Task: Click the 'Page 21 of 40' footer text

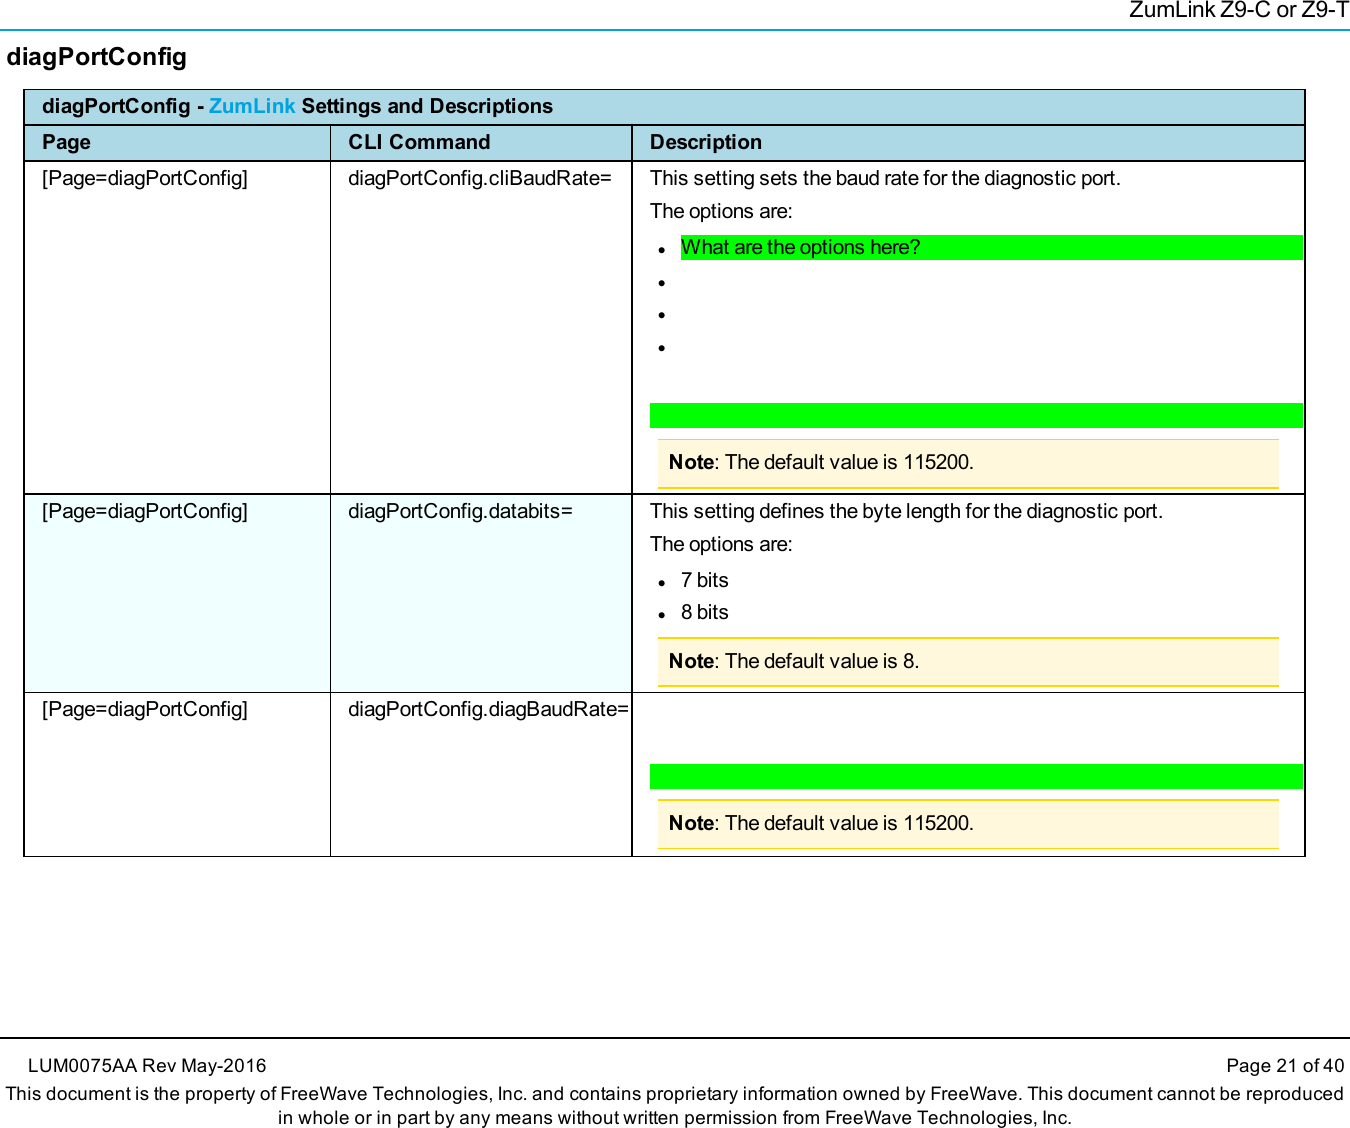Action: 1285,1066
